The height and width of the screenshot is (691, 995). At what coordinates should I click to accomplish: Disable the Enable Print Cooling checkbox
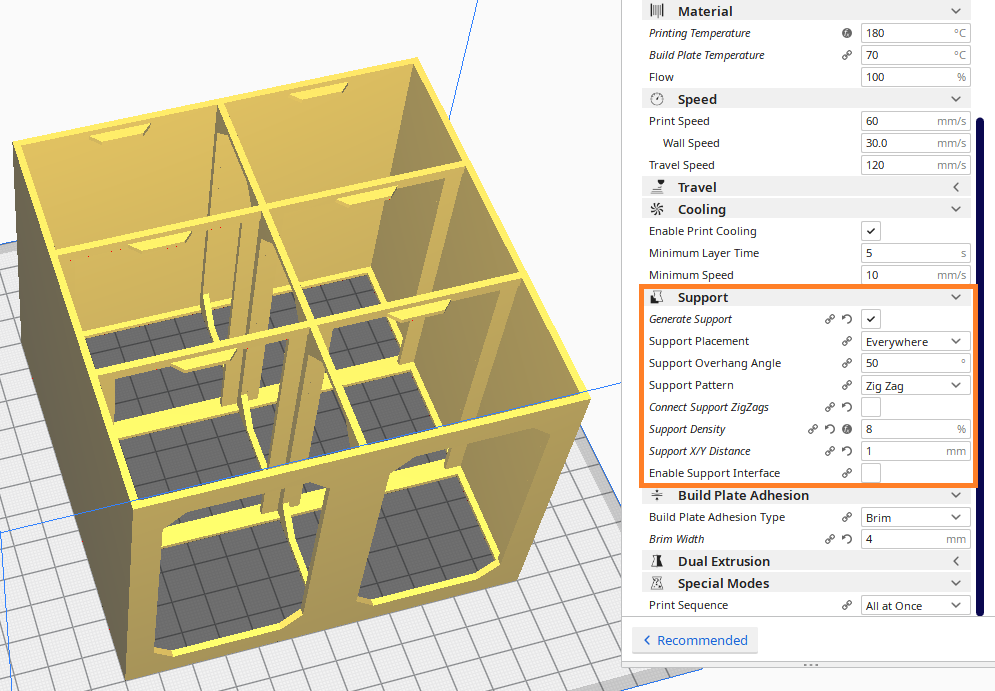pyautogui.click(x=872, y=231)
